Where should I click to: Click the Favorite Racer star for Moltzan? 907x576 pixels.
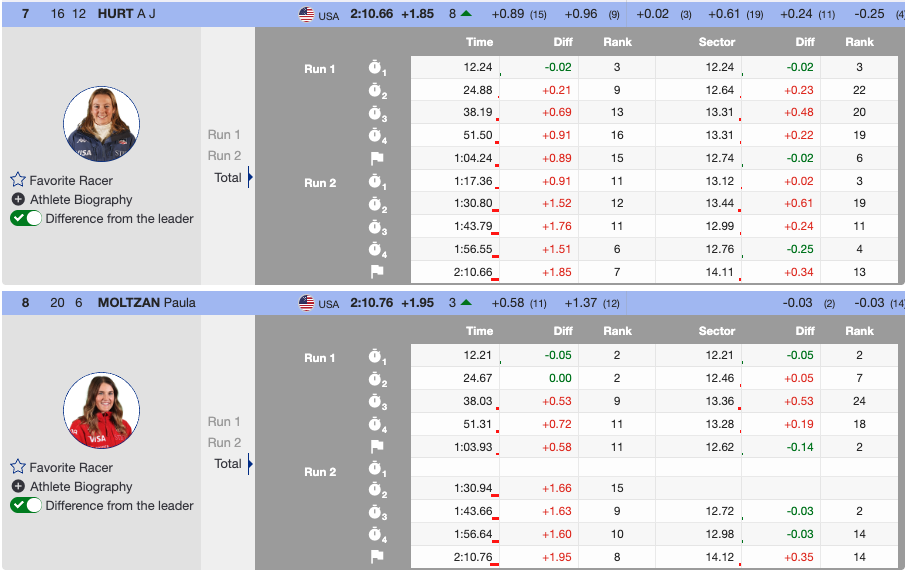(18, 467)
